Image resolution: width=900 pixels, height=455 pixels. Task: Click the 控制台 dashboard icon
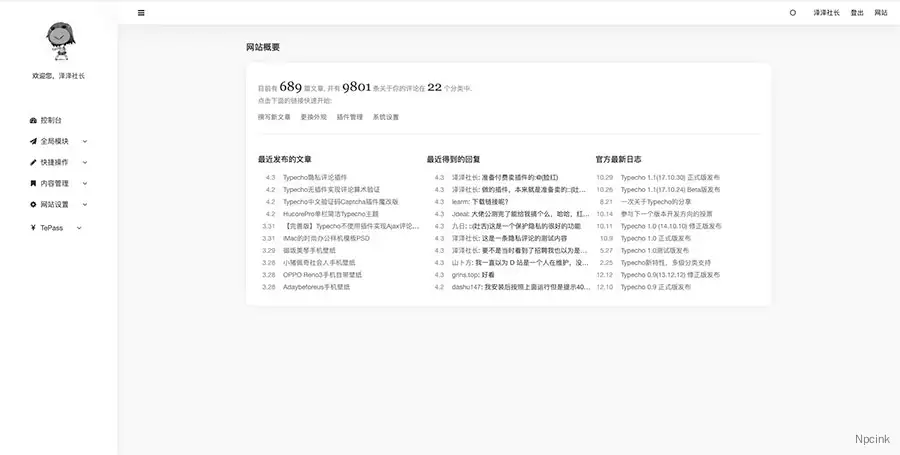(33, 120)
